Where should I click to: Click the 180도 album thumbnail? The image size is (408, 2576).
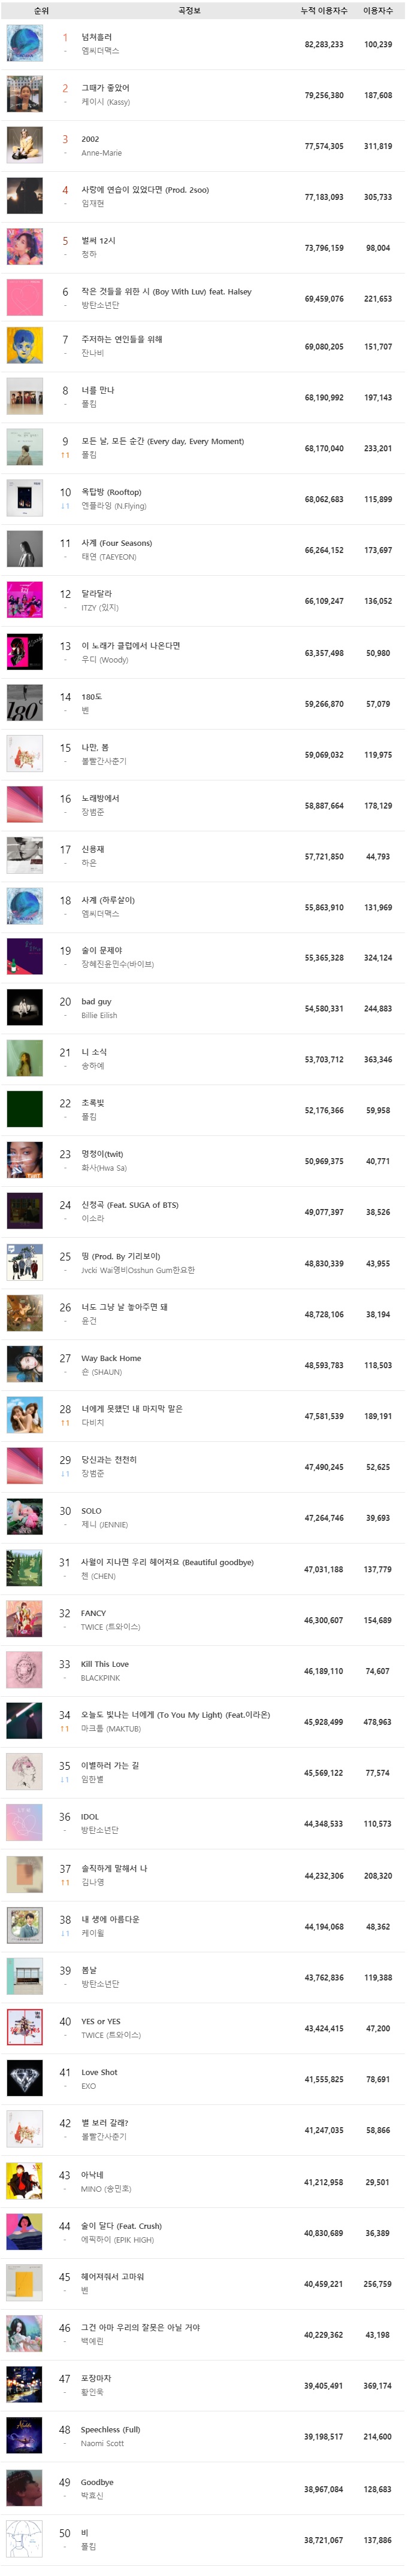point(24,704)
